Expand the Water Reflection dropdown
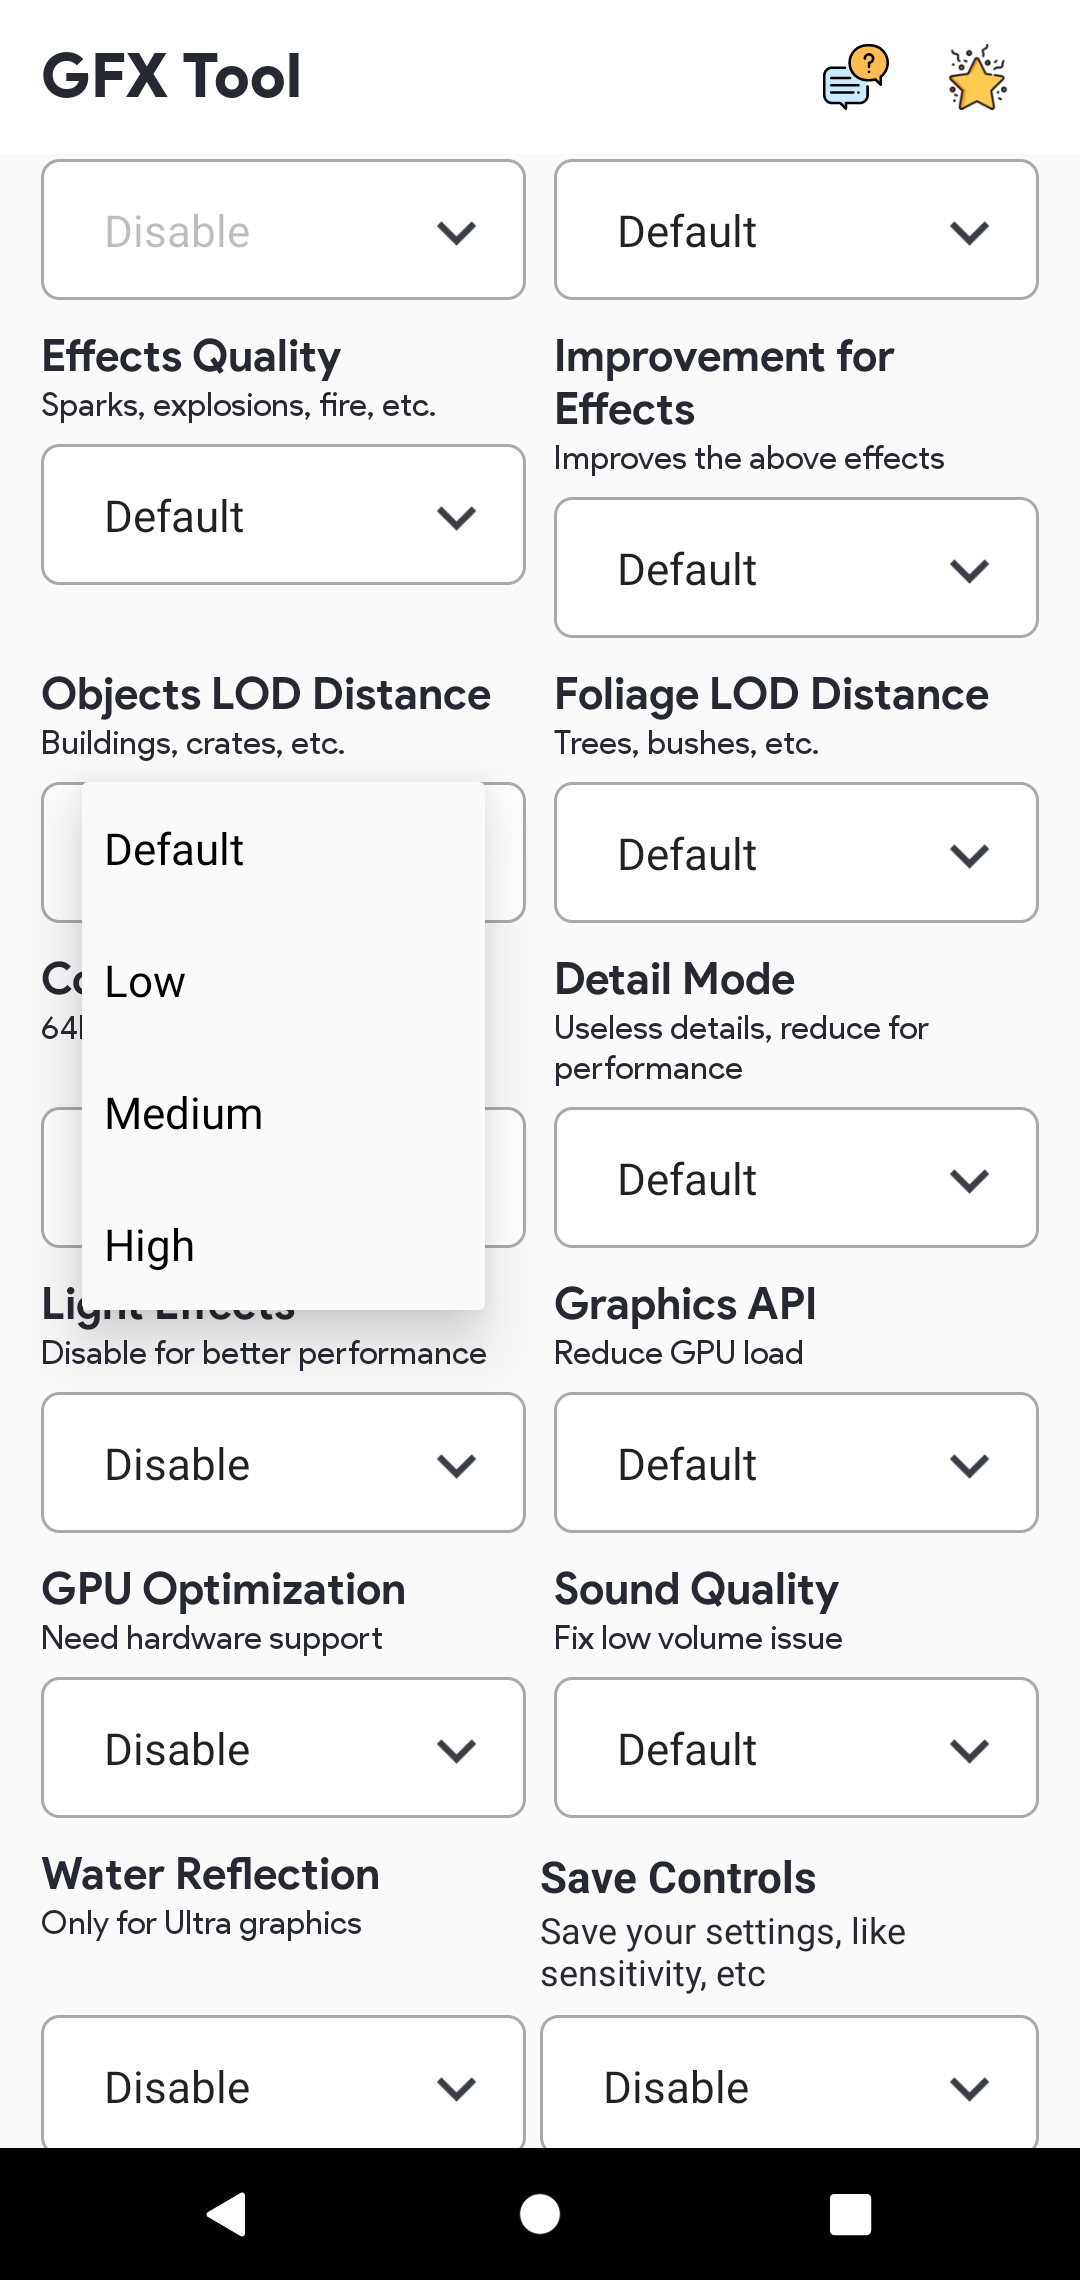This screenshot has height=2280, width=1080. click(x=283, y=2085)
